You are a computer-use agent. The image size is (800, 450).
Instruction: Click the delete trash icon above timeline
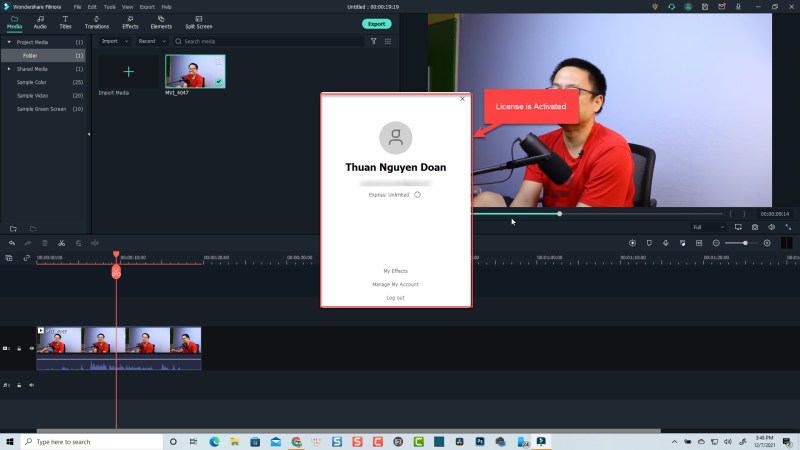coord(44,243)
